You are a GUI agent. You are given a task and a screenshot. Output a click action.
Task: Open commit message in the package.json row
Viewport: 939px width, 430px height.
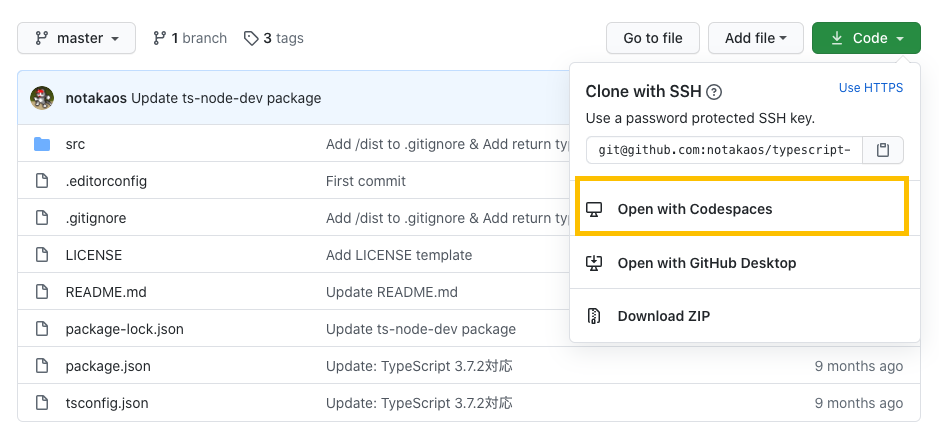click(x=419, y=366)
